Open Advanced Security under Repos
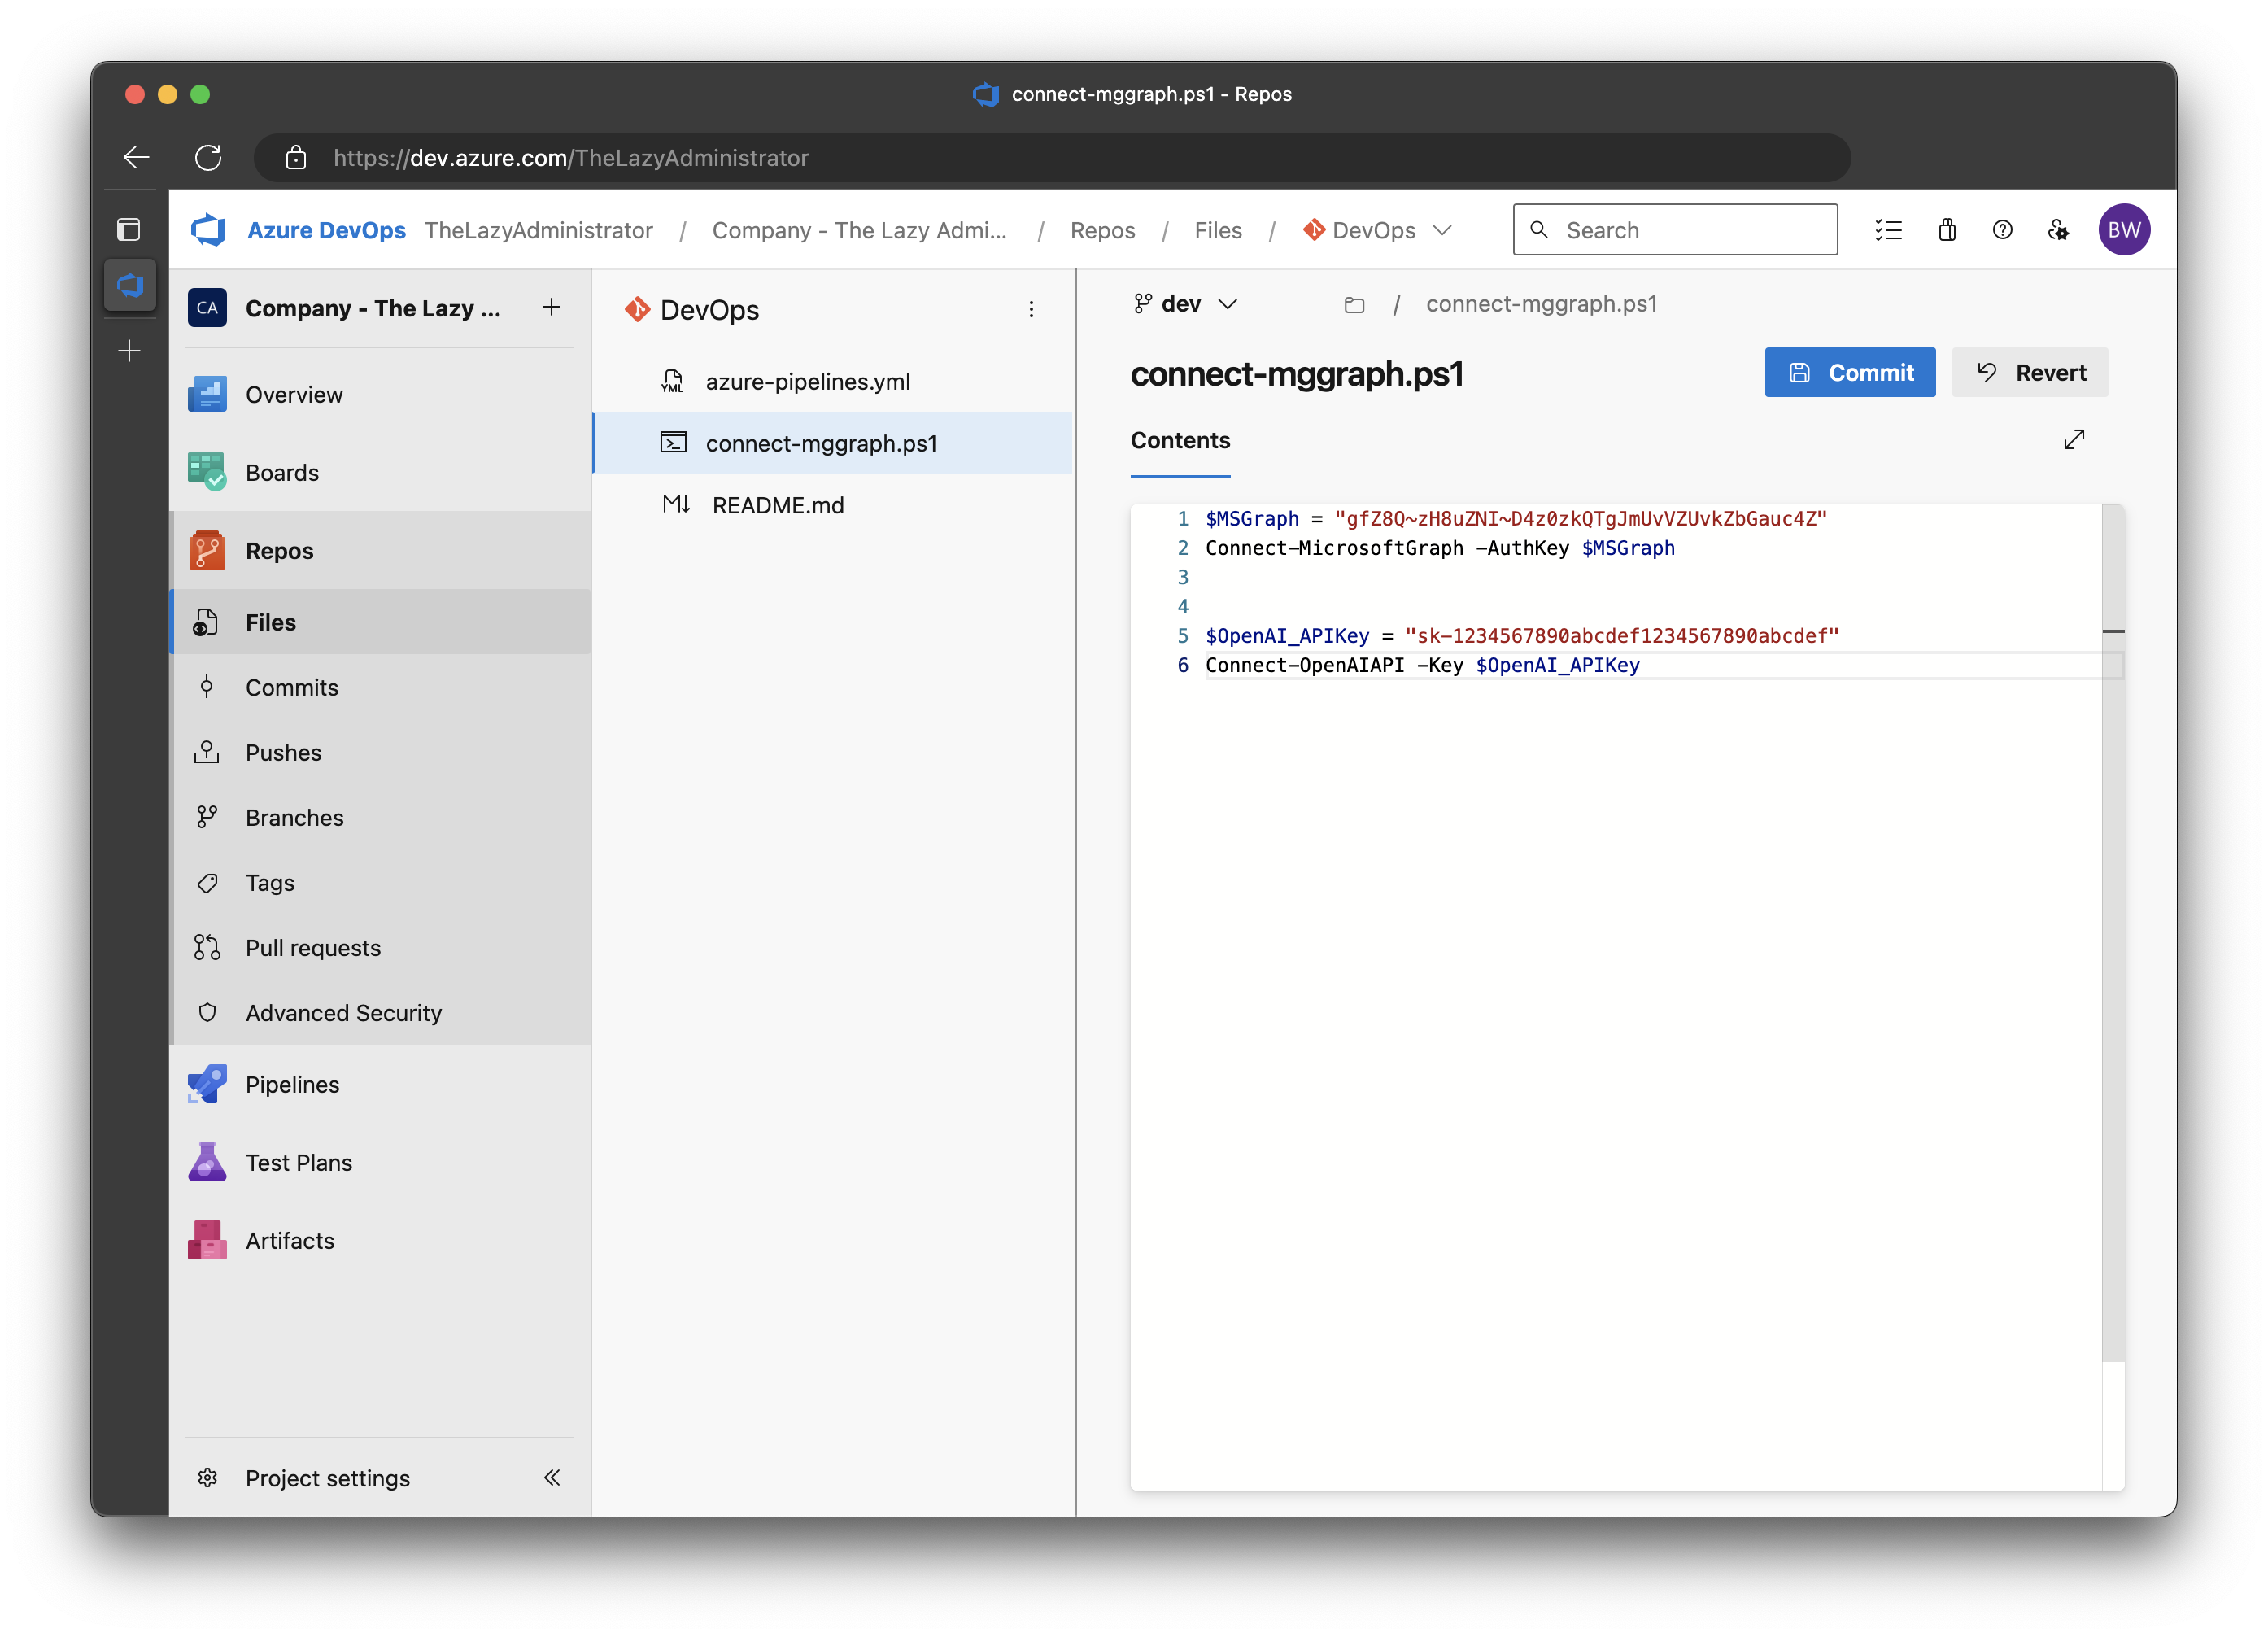Viewport: 2268px width, 1637px height. coord(380,1012)
